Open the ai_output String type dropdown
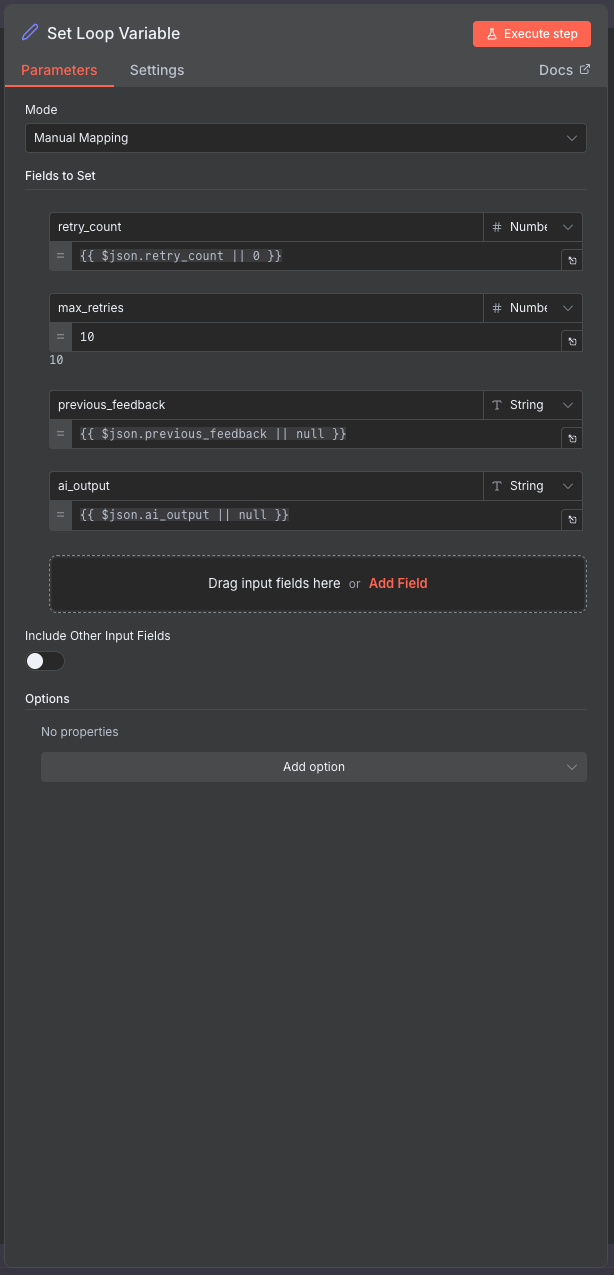Screen dimensions: 614x1275 point(532,486)
